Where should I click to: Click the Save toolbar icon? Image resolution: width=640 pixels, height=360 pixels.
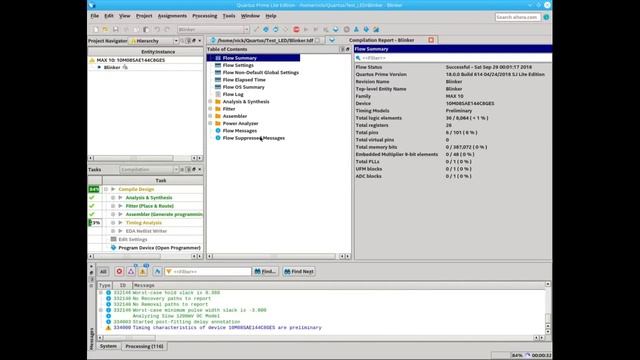(116, 29)
